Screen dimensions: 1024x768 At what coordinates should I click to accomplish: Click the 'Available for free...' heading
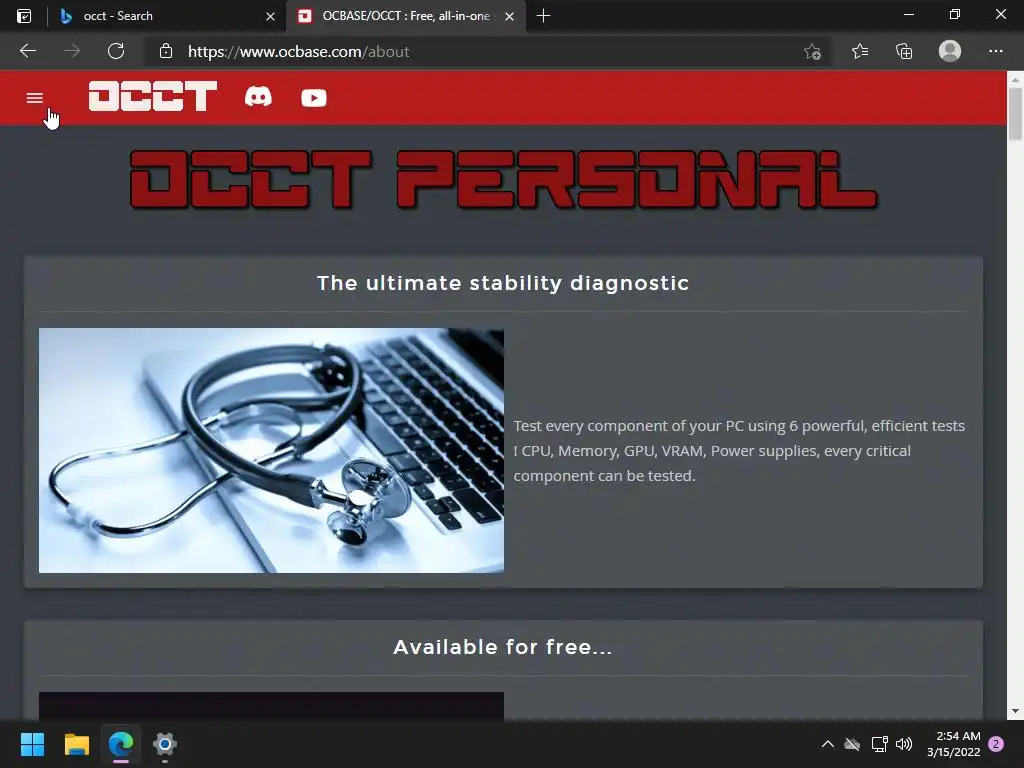coord(503,647)
